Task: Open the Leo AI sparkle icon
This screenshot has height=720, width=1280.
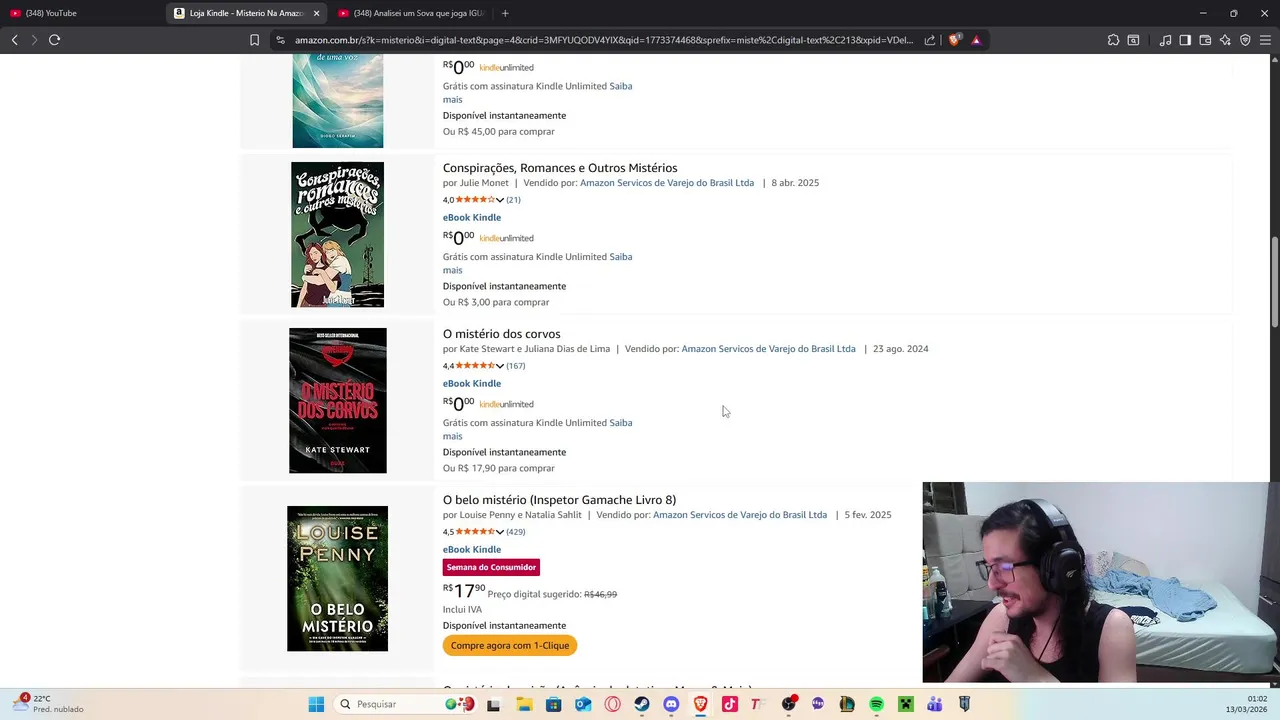Action: pyautogui.click(x=1225, y=40)
